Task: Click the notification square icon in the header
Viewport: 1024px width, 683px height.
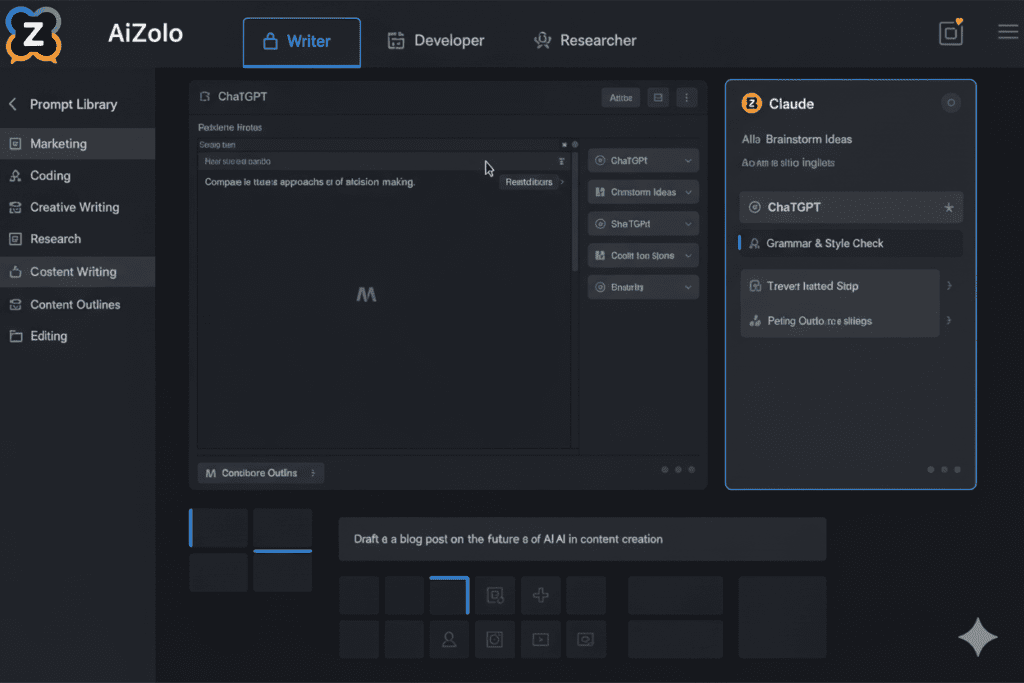Action: (x=951, y=33)
